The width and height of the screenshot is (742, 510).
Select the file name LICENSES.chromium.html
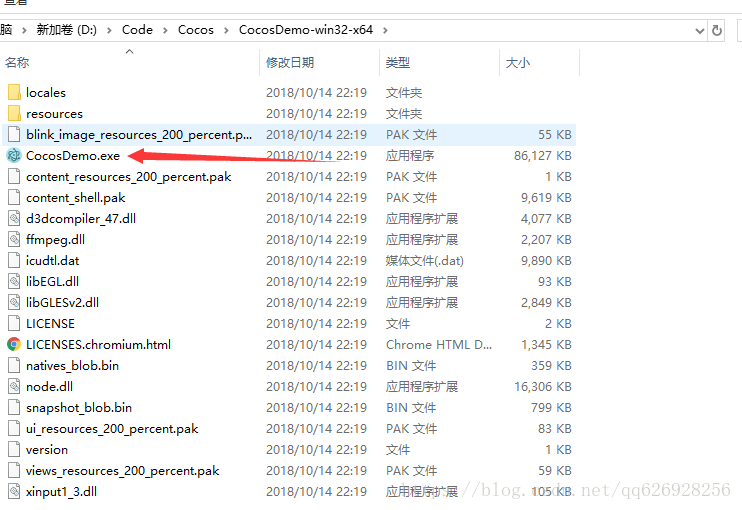pos(98,344)
